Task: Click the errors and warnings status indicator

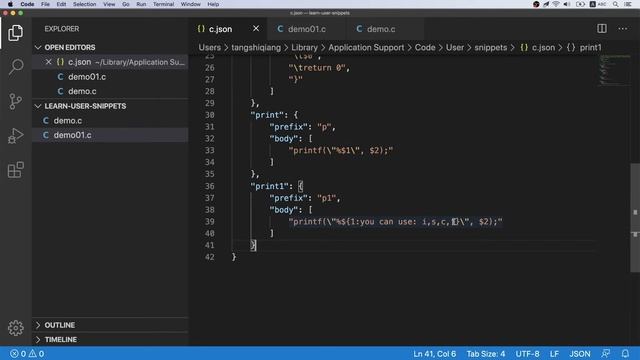Action: point(27,353)
